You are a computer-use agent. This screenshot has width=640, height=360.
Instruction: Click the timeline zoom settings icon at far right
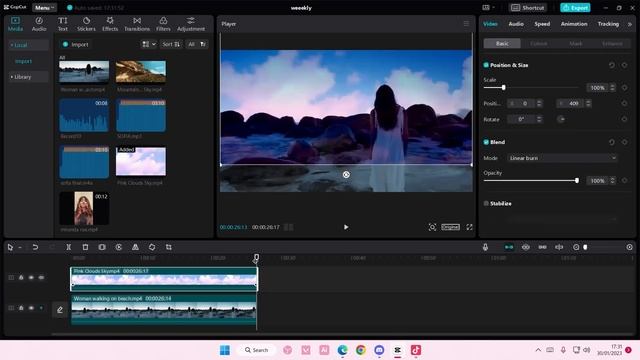[x=629, y=247]
